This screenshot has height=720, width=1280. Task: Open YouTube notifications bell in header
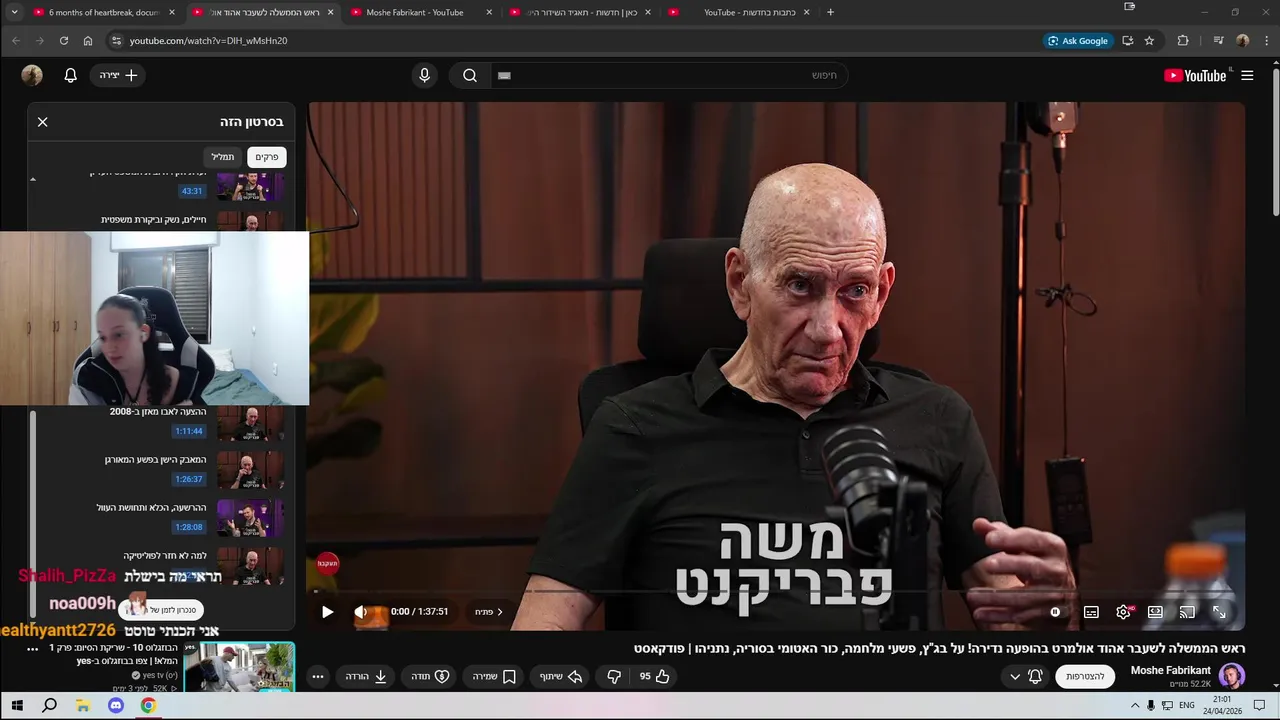[70, 75]
